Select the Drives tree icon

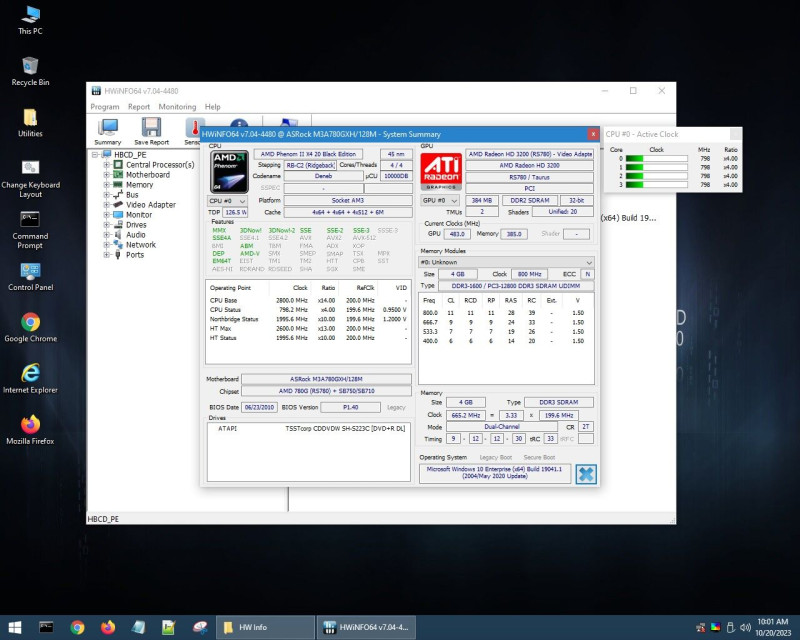pos(118,225)
